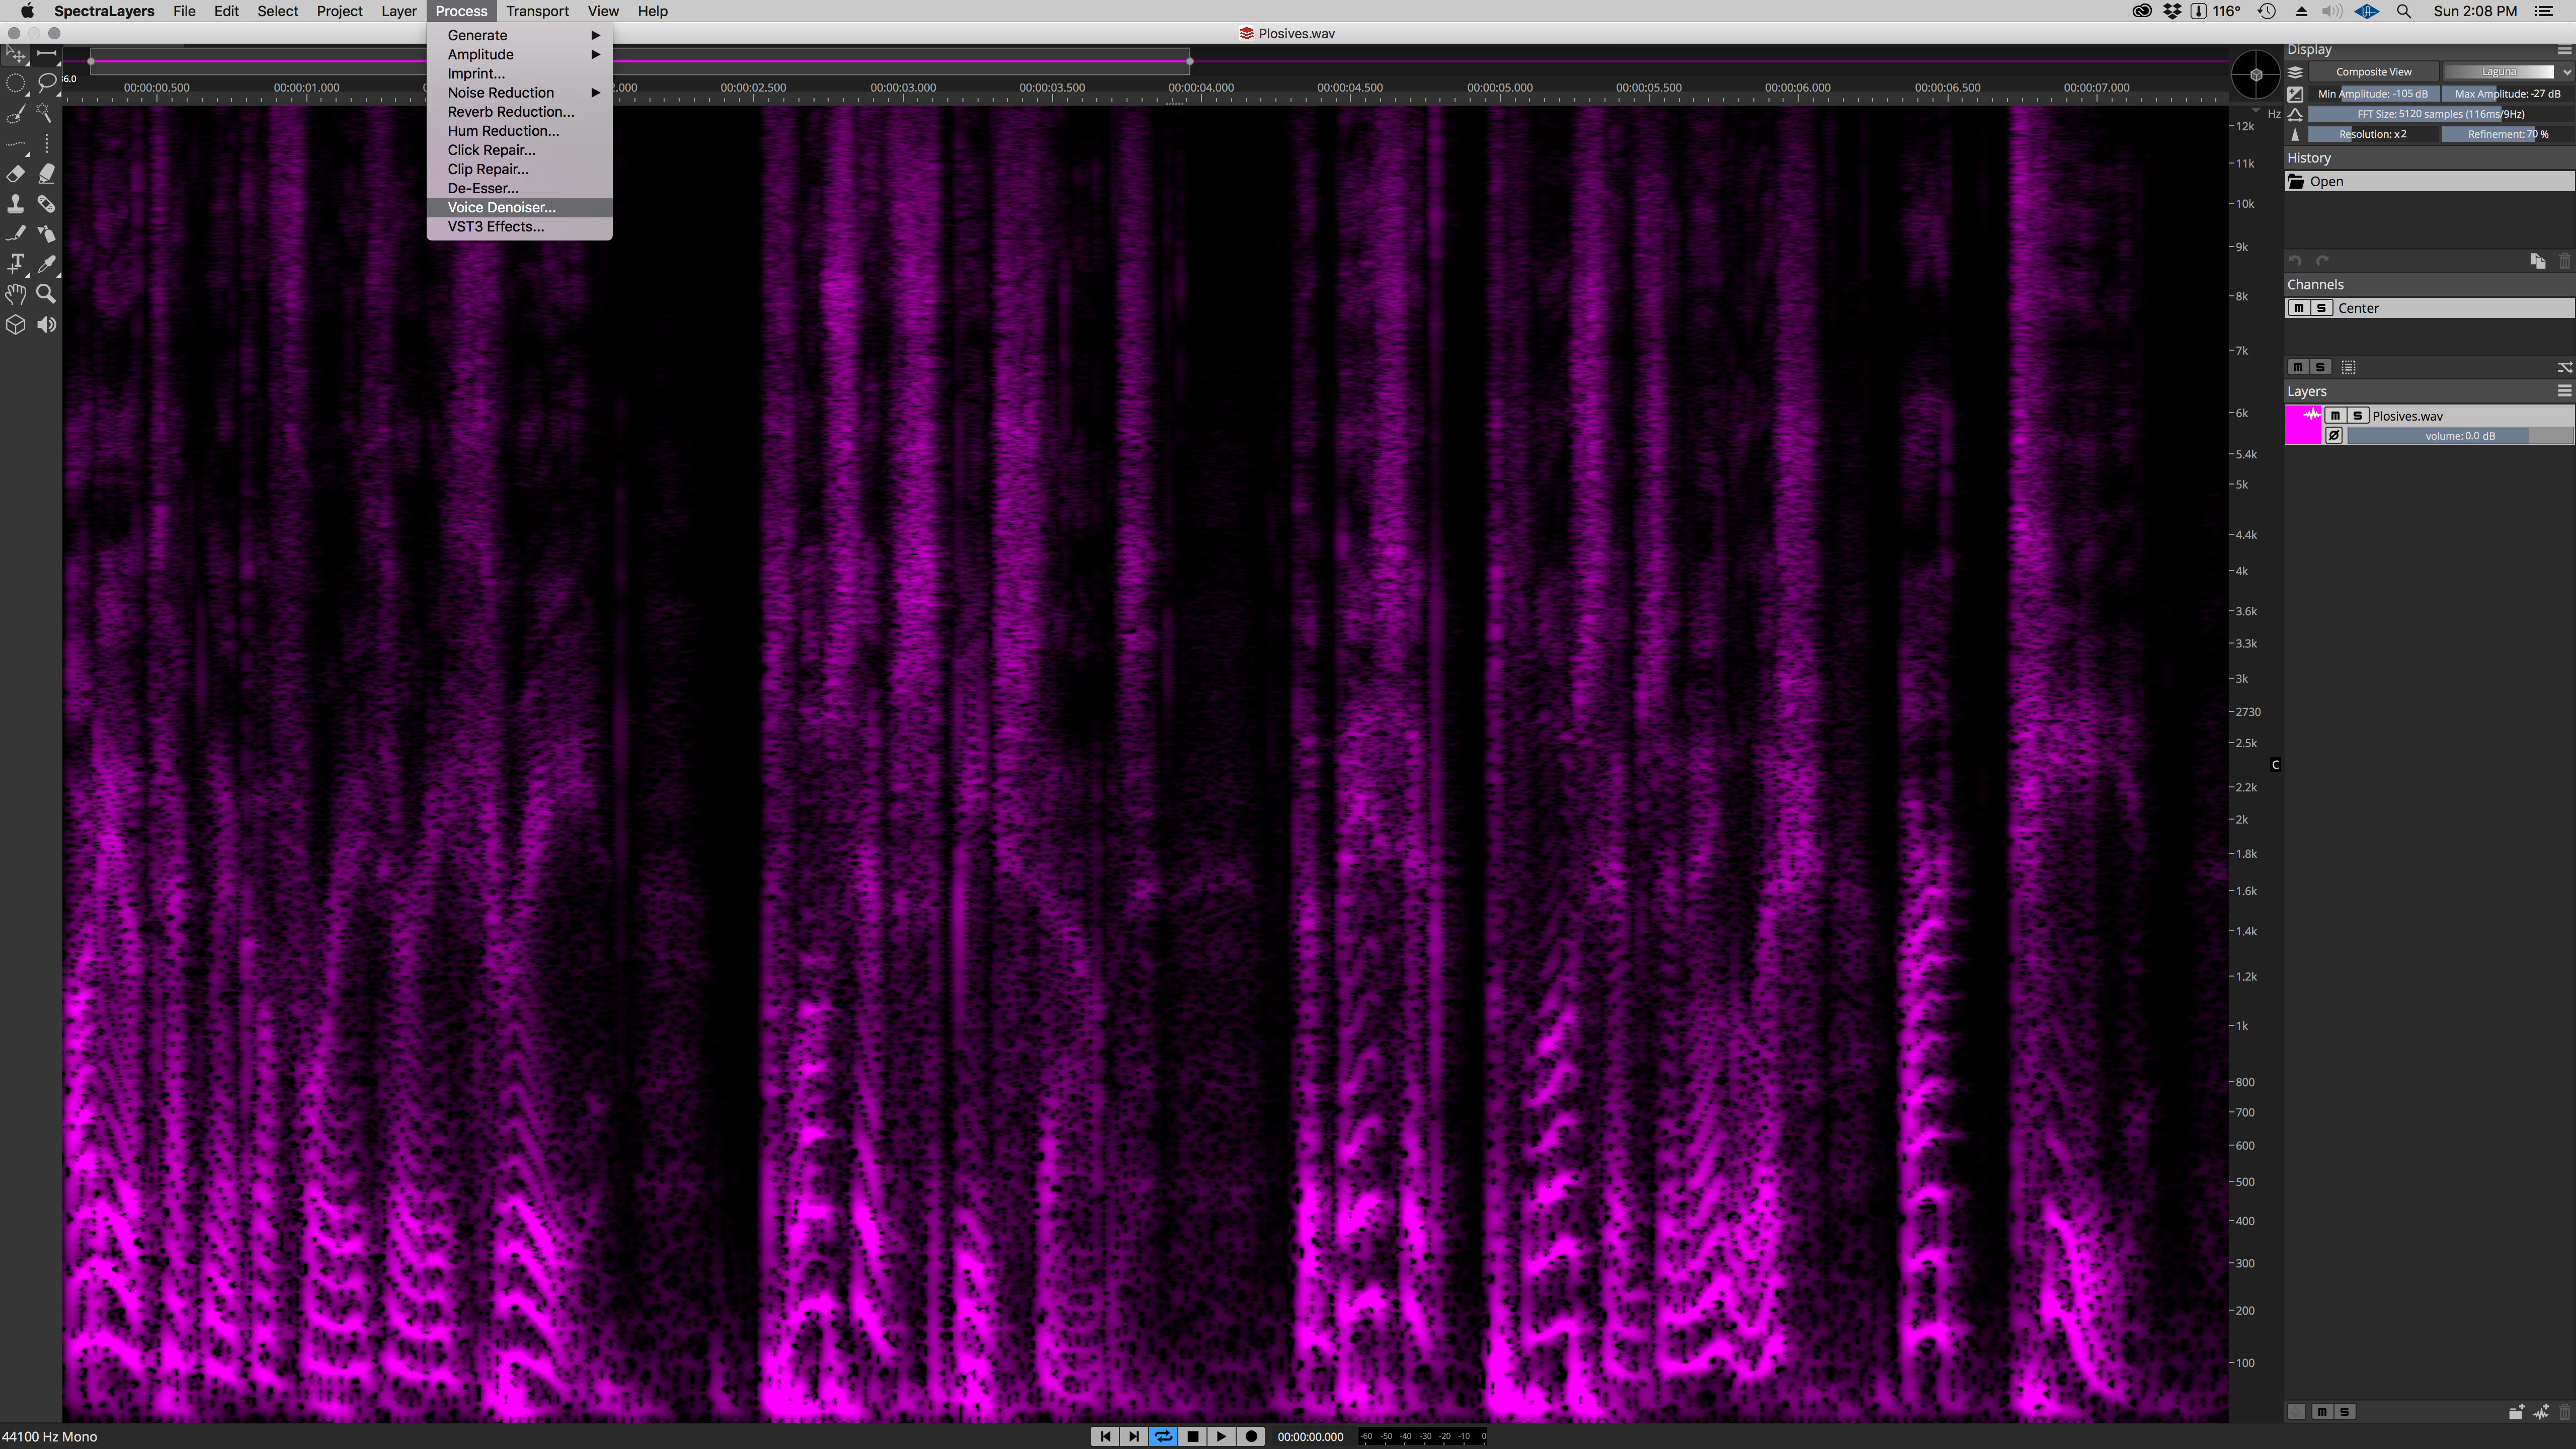Toggle phase invert on Plosives.wav layer
This screenshot has height=1449, width=2576.
pos(2334,435)
